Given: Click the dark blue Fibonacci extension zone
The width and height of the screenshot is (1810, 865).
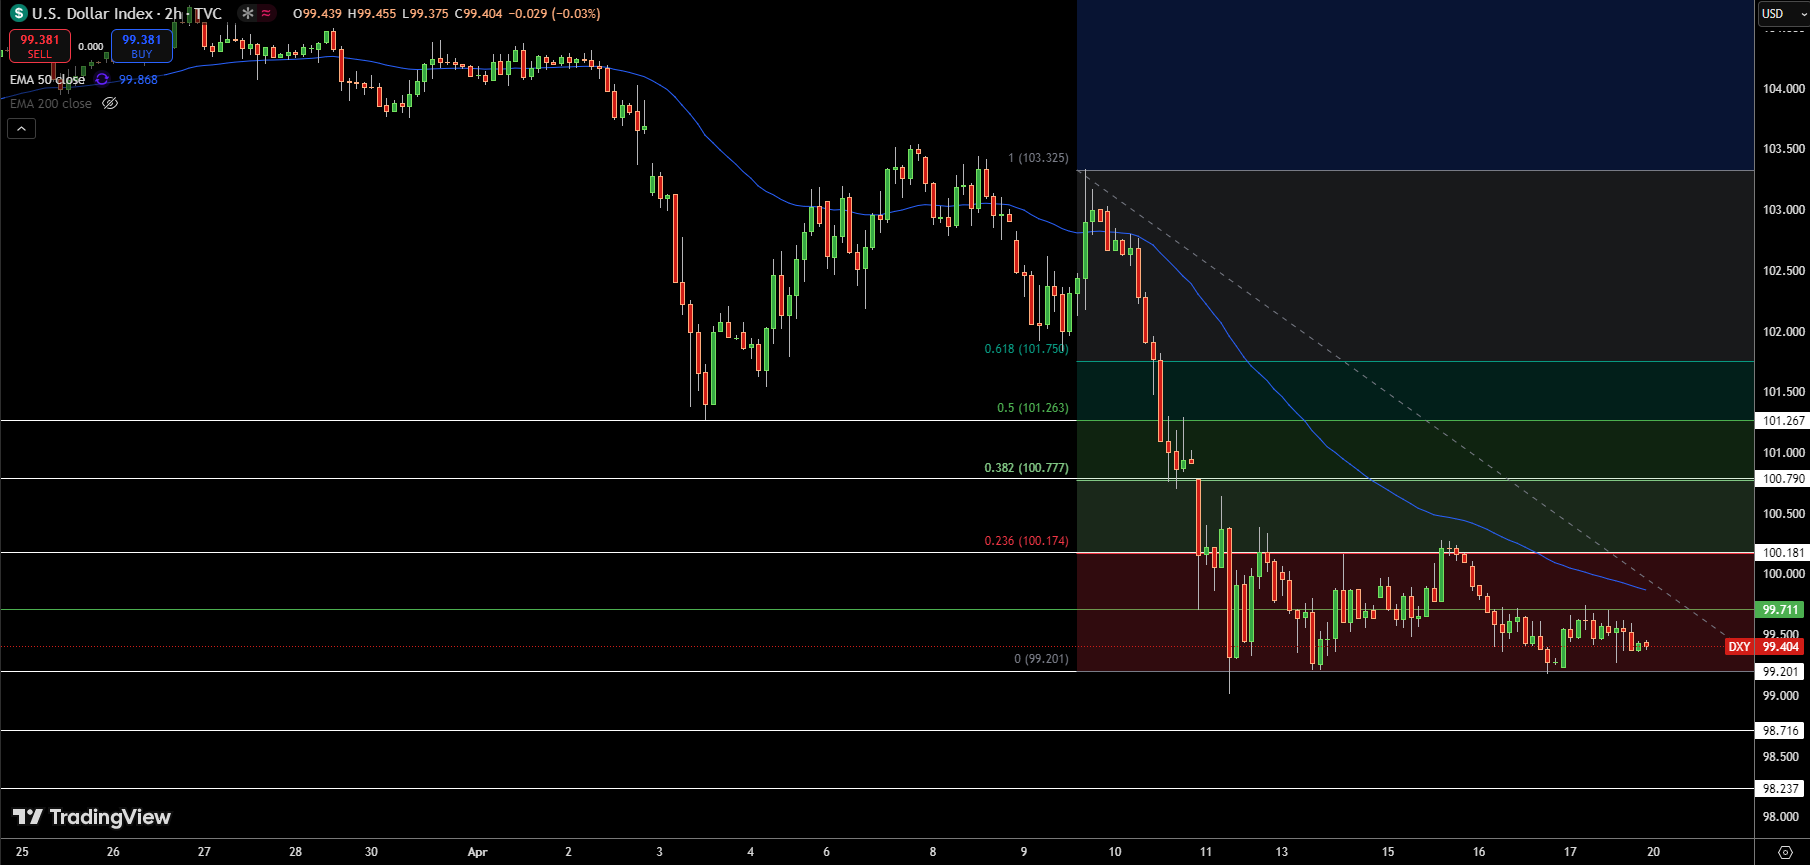Looking at the screenshot, I should click(x=1415, y=85).
